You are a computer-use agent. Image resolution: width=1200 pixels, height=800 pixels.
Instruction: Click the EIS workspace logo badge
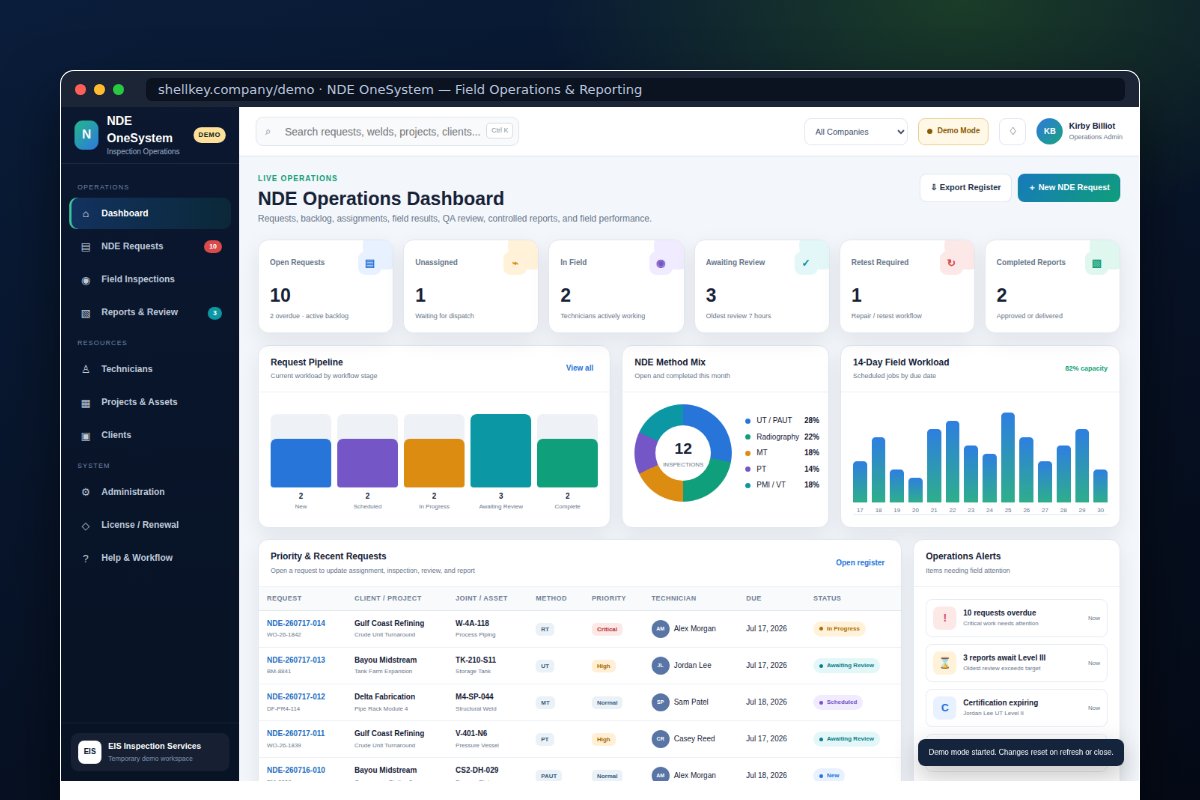point(90,751)
